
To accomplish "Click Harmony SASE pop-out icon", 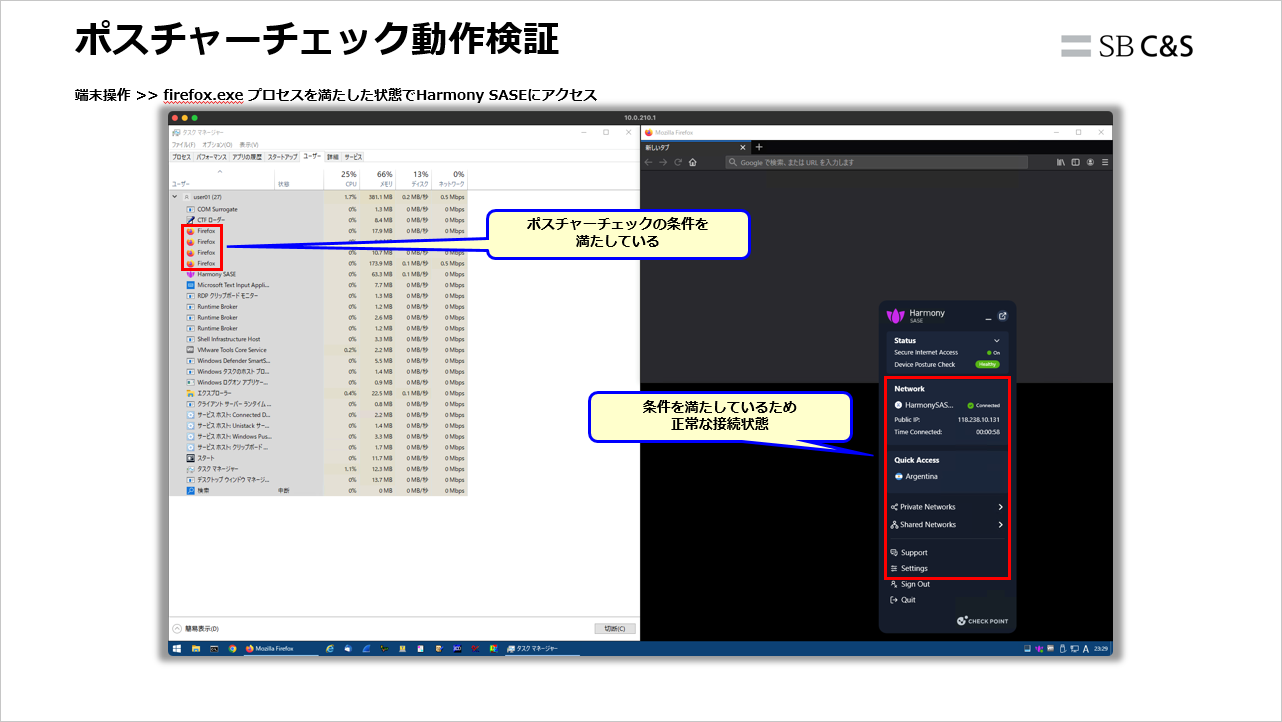I will click(1003, 316).
